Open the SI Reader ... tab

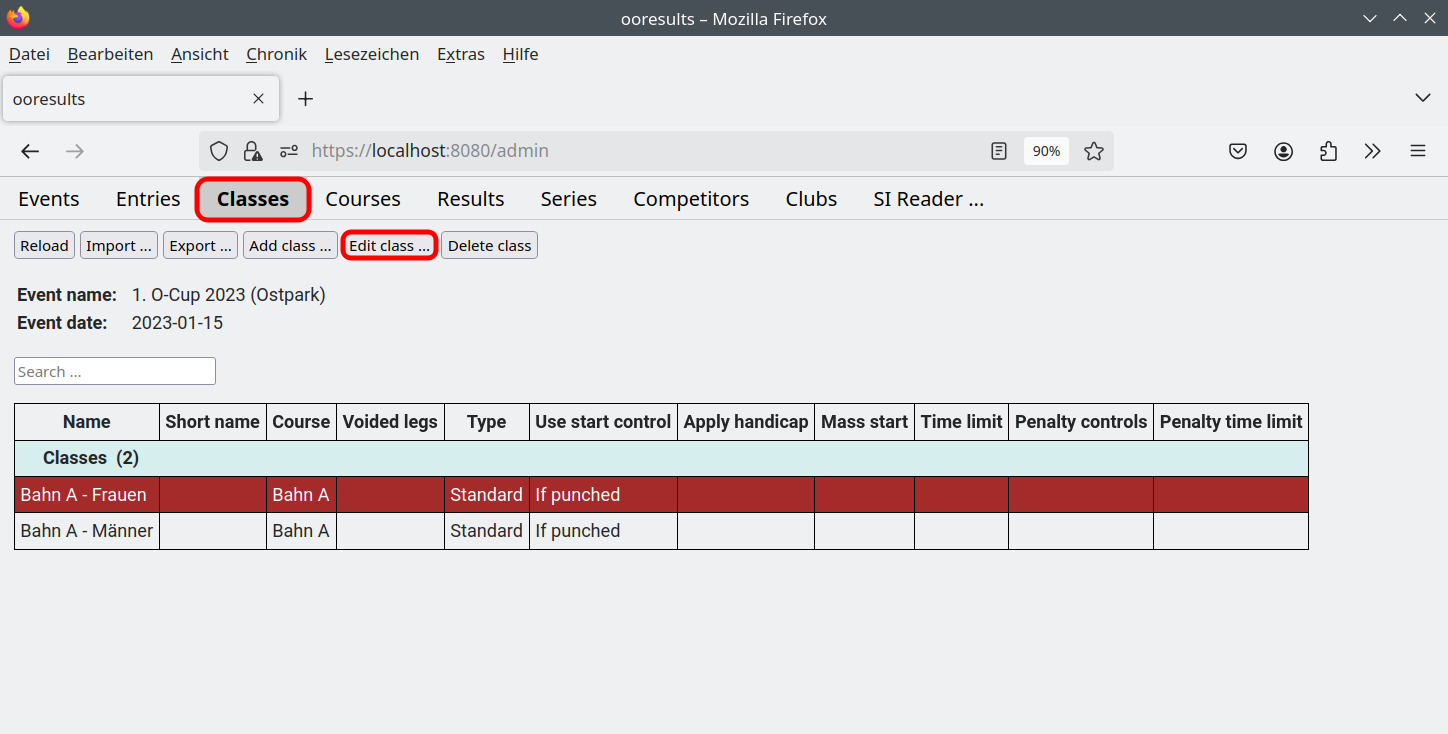(929, 199)
